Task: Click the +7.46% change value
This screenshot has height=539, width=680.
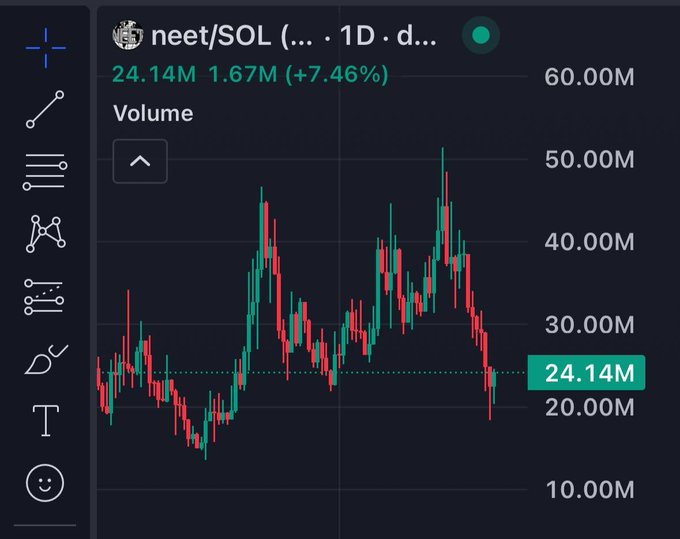Action: (x=337, y=75)
